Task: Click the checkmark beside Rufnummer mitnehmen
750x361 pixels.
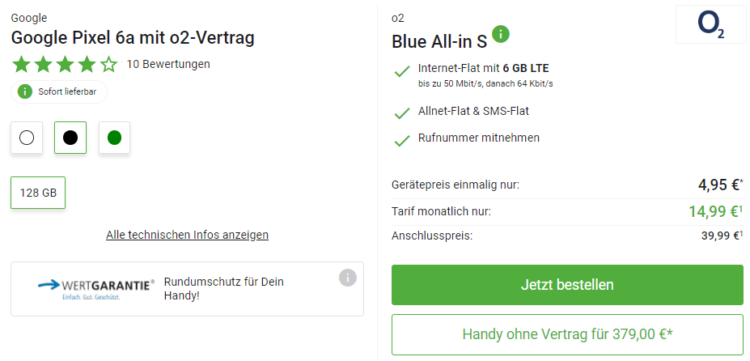Action: (402, 140)
